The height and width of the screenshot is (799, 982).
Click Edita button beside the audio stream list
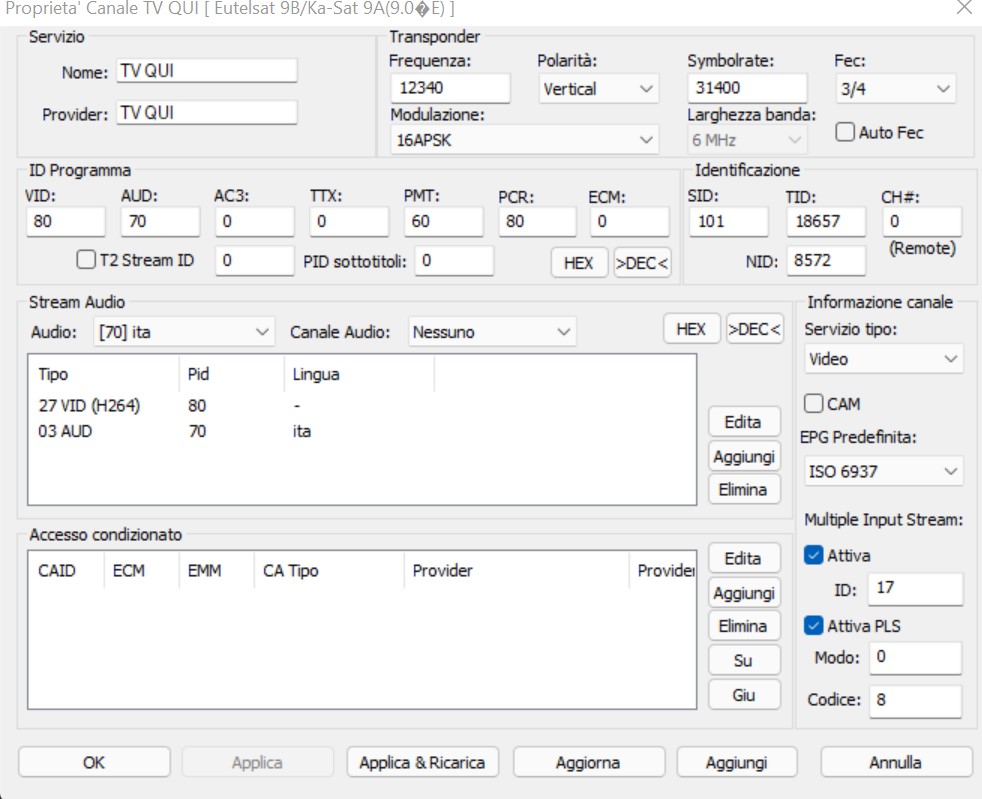tap(744, 422)
